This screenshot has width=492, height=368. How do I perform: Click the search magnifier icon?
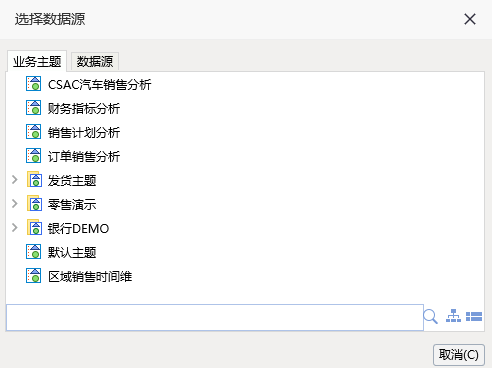coord(430,316)
